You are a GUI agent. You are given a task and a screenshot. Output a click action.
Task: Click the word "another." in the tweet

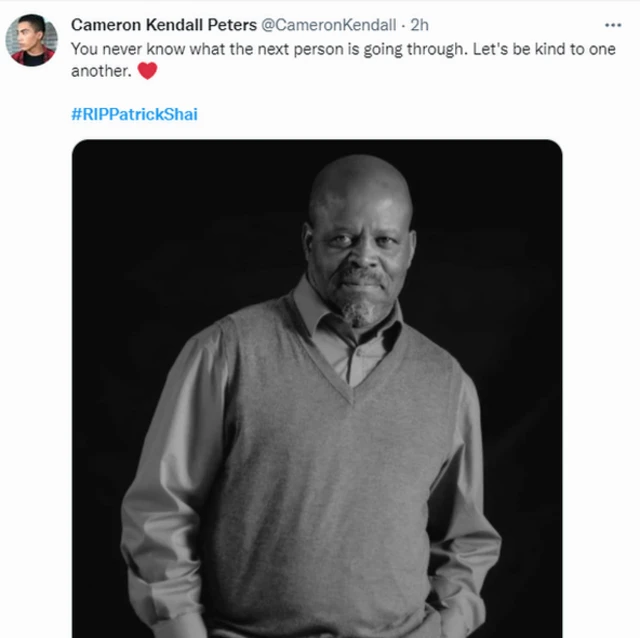coord(99,71)
